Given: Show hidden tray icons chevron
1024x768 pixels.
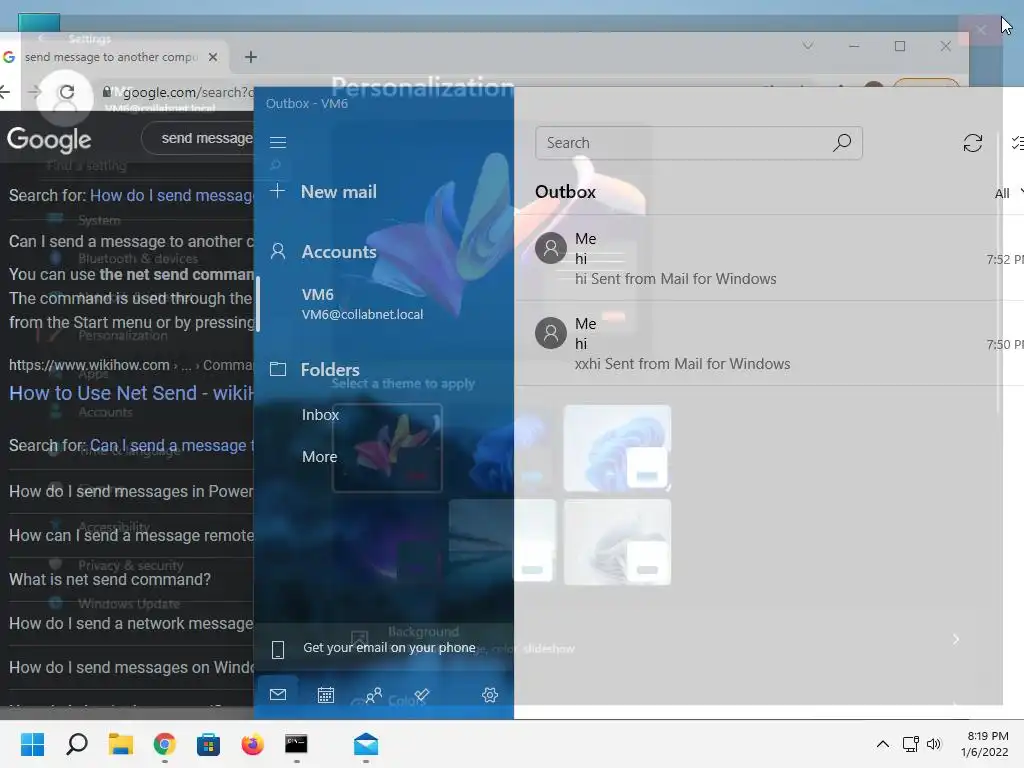Looking at the screenshot, I should point(882,744).
